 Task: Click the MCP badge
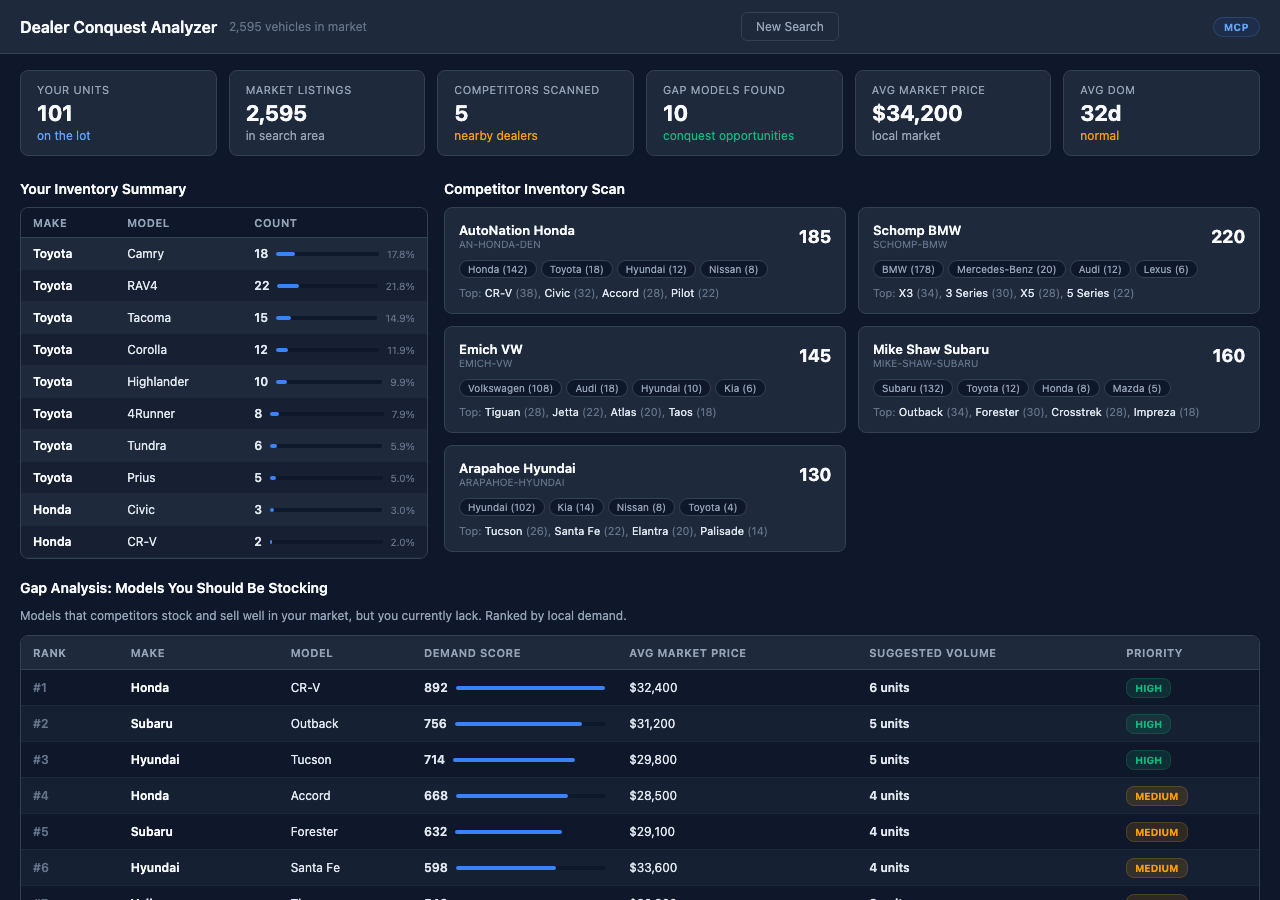tap(1236, 27)
